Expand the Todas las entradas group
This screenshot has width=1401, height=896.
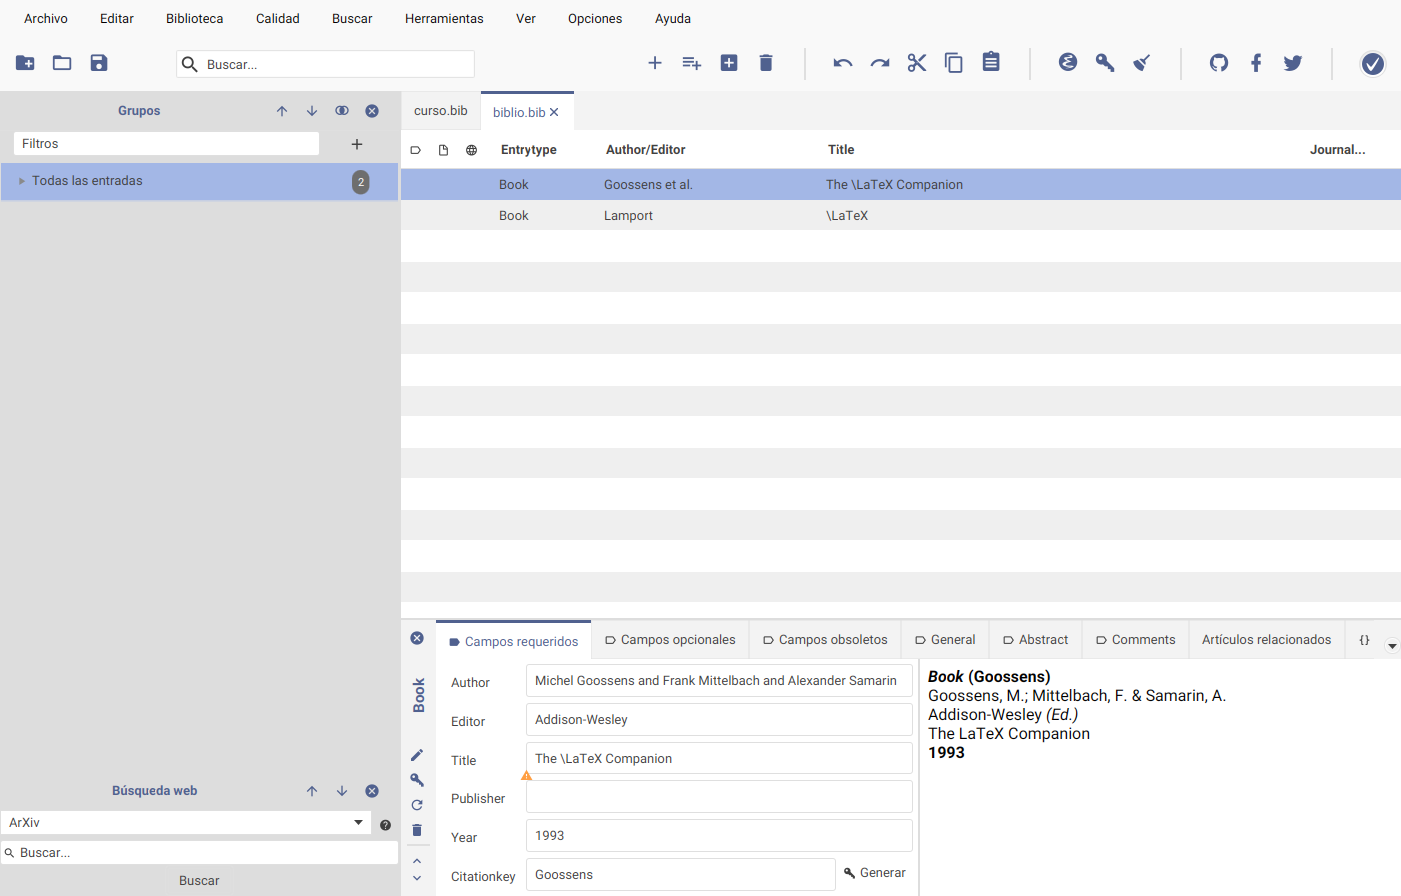click(x=22, y=181)
